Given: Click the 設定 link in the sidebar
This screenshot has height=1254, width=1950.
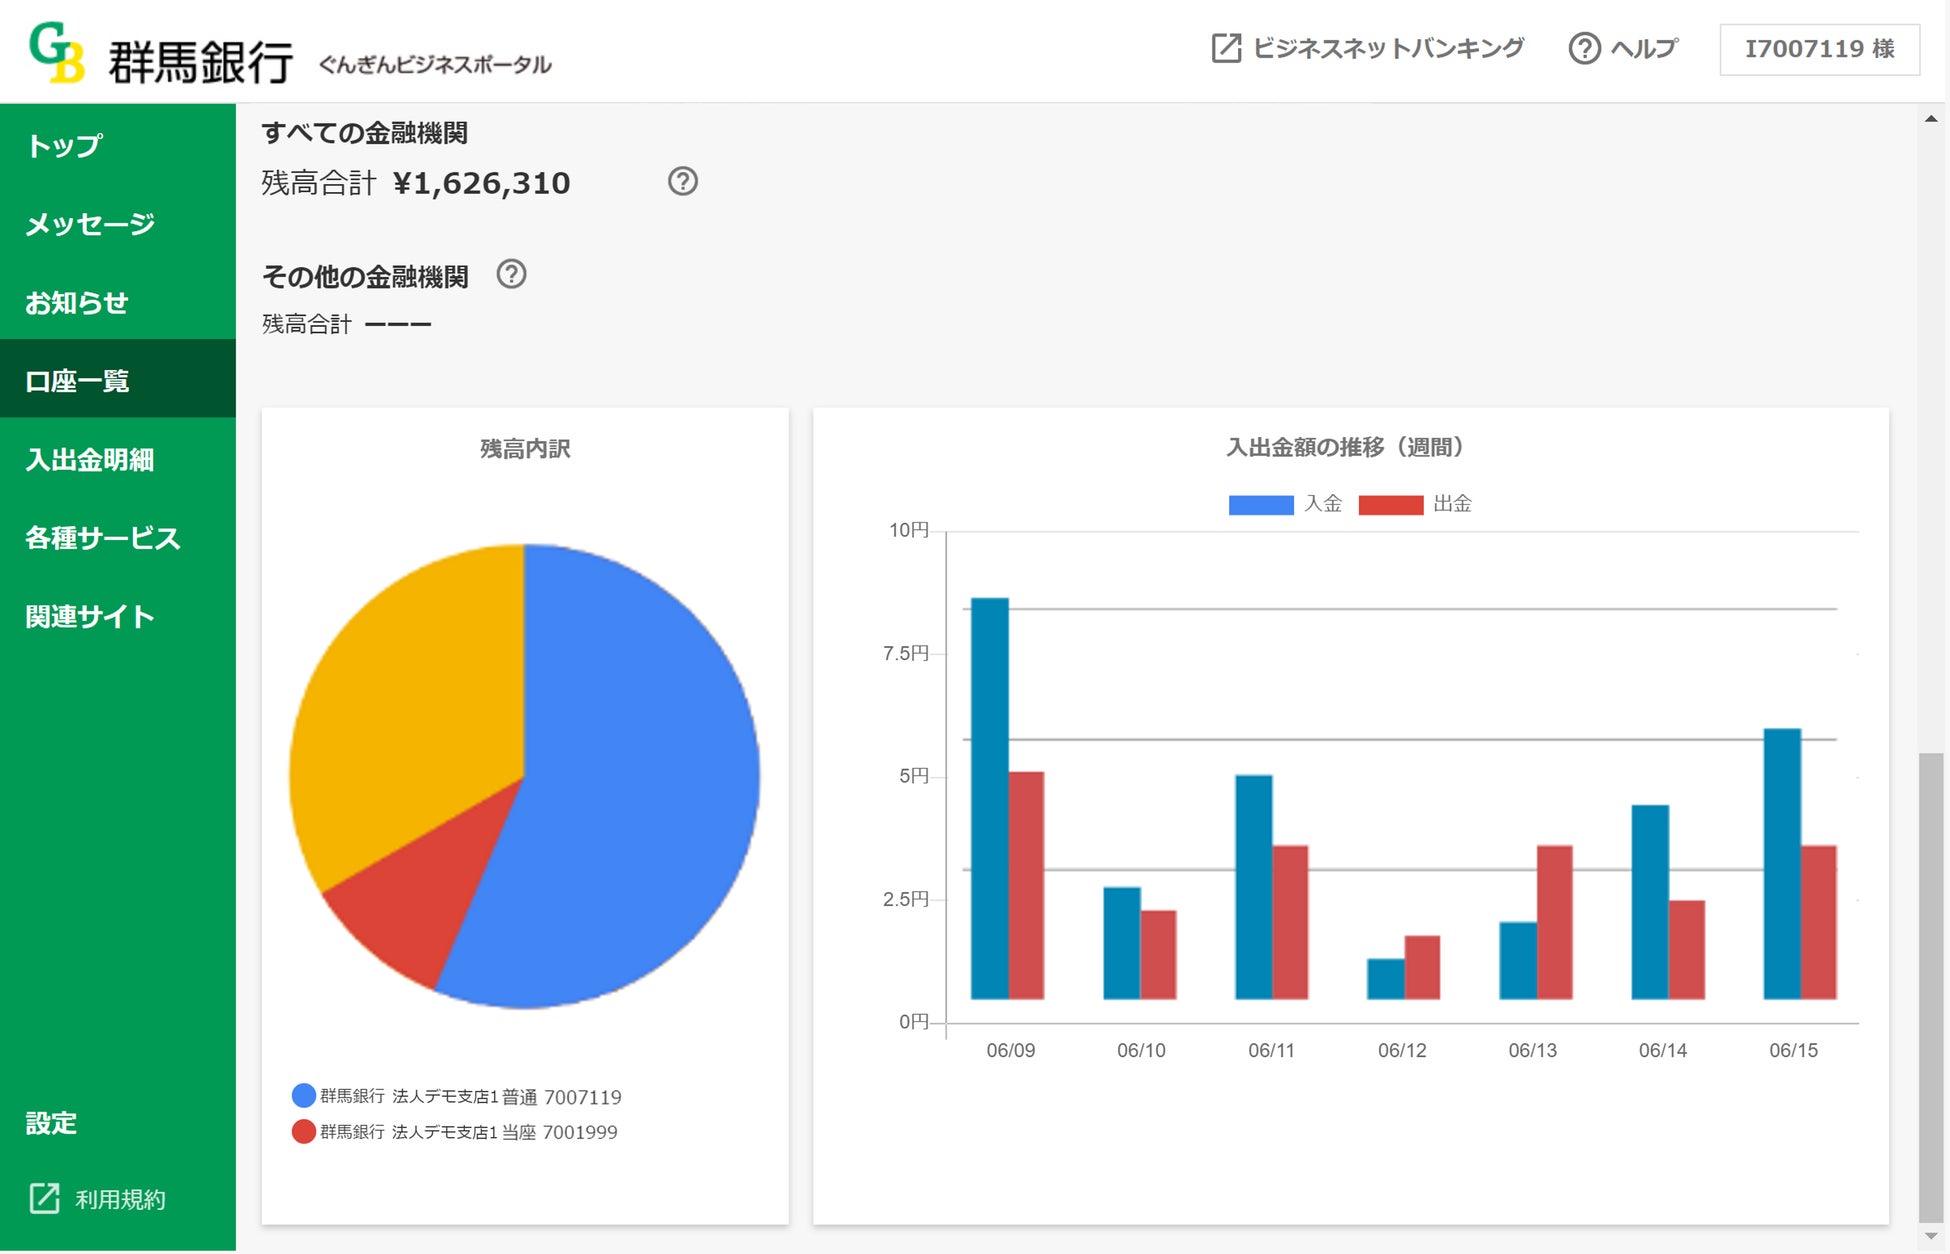Looking at the screenshot, I should click(x=51, y=1123).
